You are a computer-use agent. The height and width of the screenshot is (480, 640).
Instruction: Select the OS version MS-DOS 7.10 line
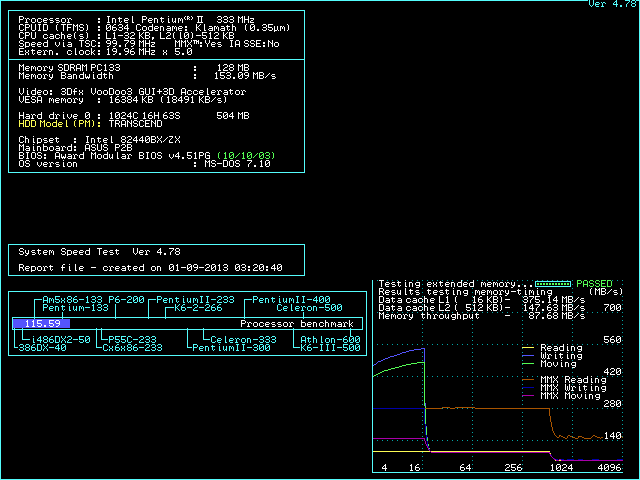pyautogui.click(x=144, y=164)
